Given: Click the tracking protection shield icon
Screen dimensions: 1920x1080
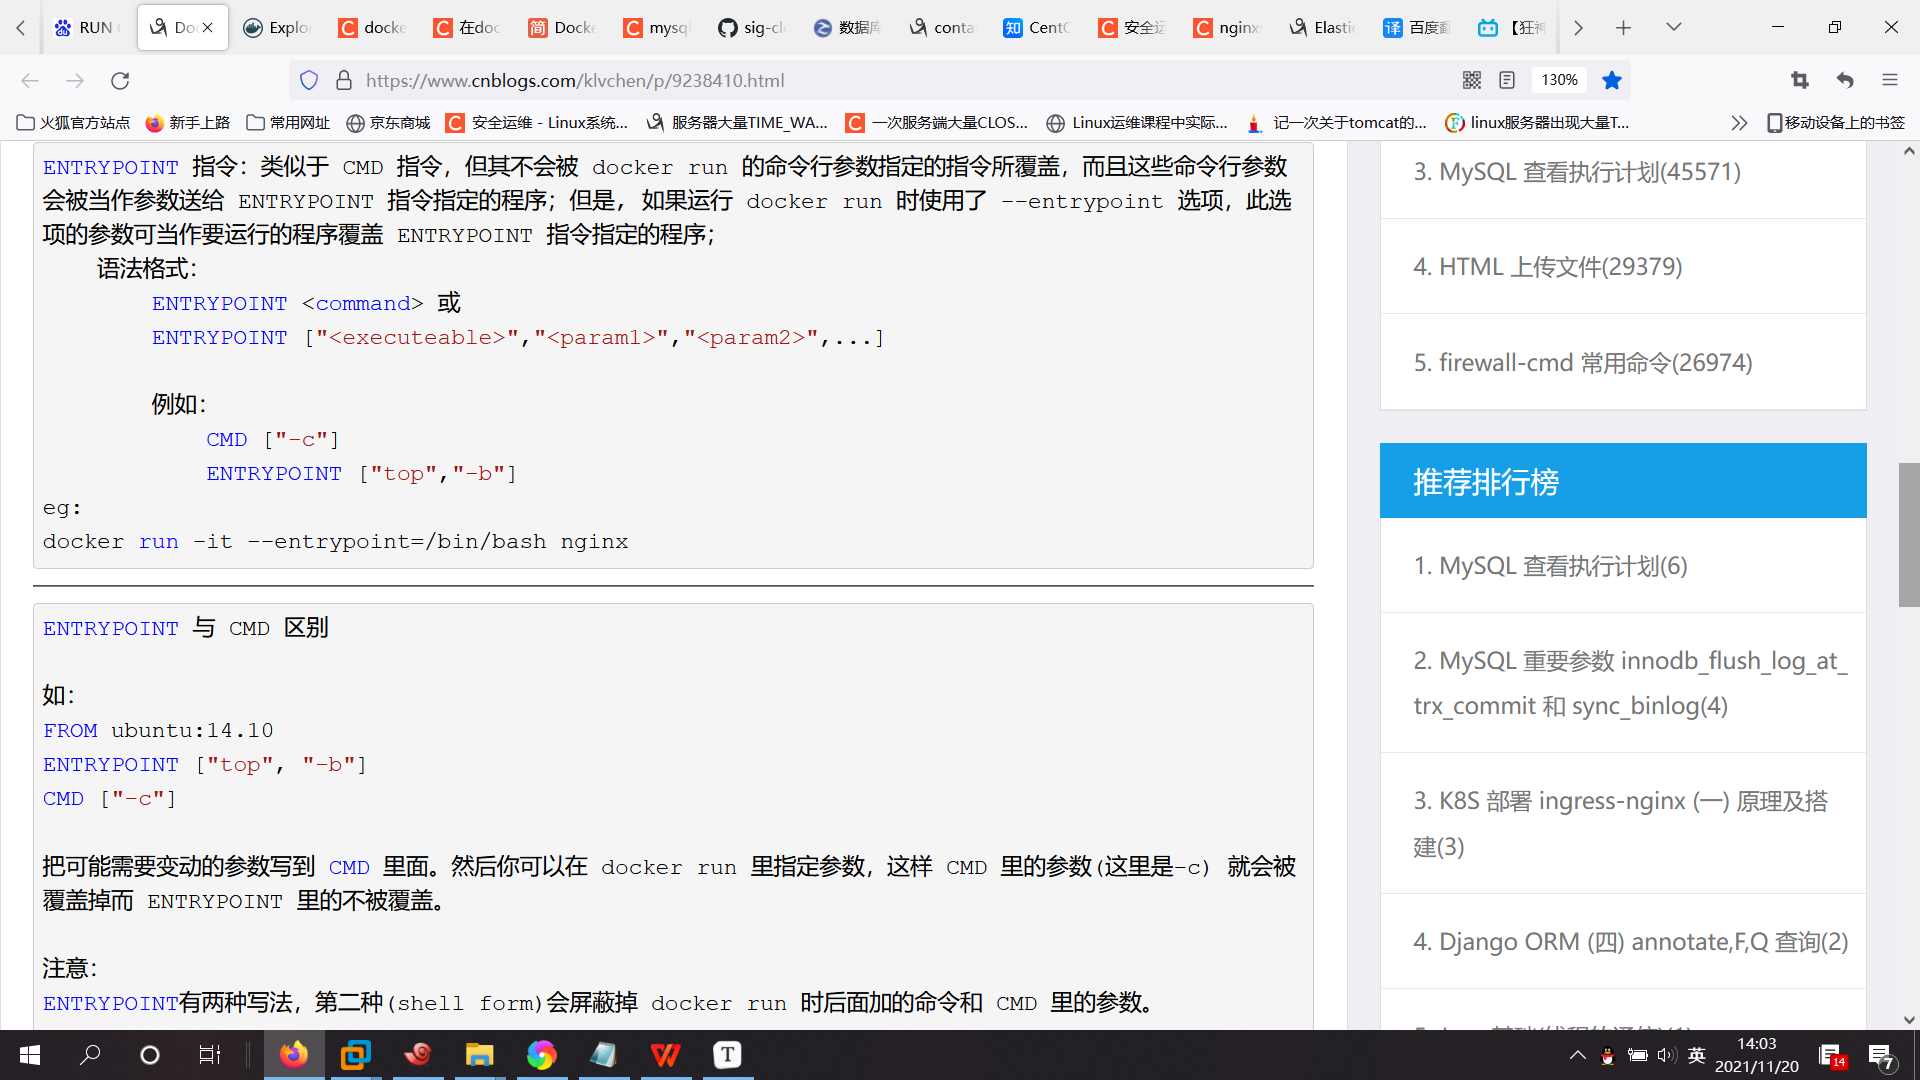Looking at the screenshot, I should pyautogui.click(x=309, y=80).
